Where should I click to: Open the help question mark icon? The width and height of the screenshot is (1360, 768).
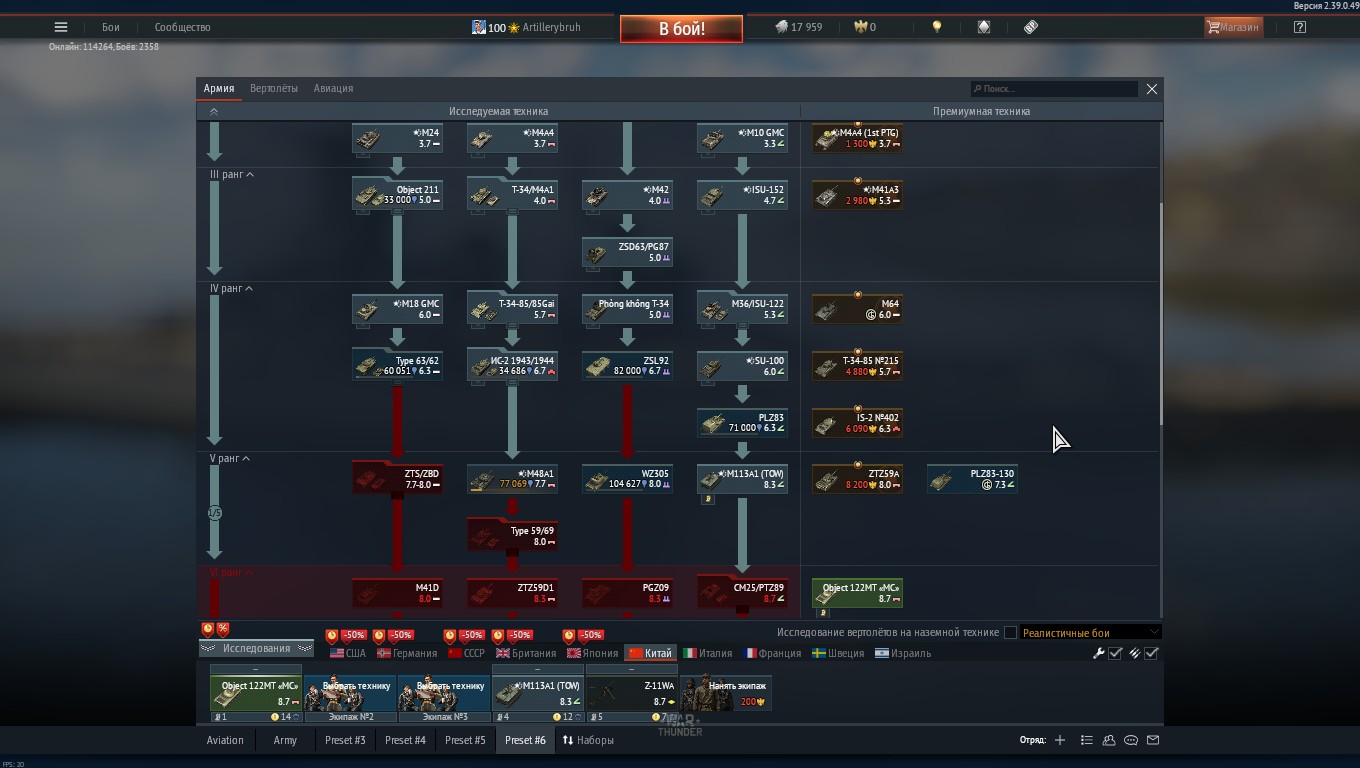1299,27
